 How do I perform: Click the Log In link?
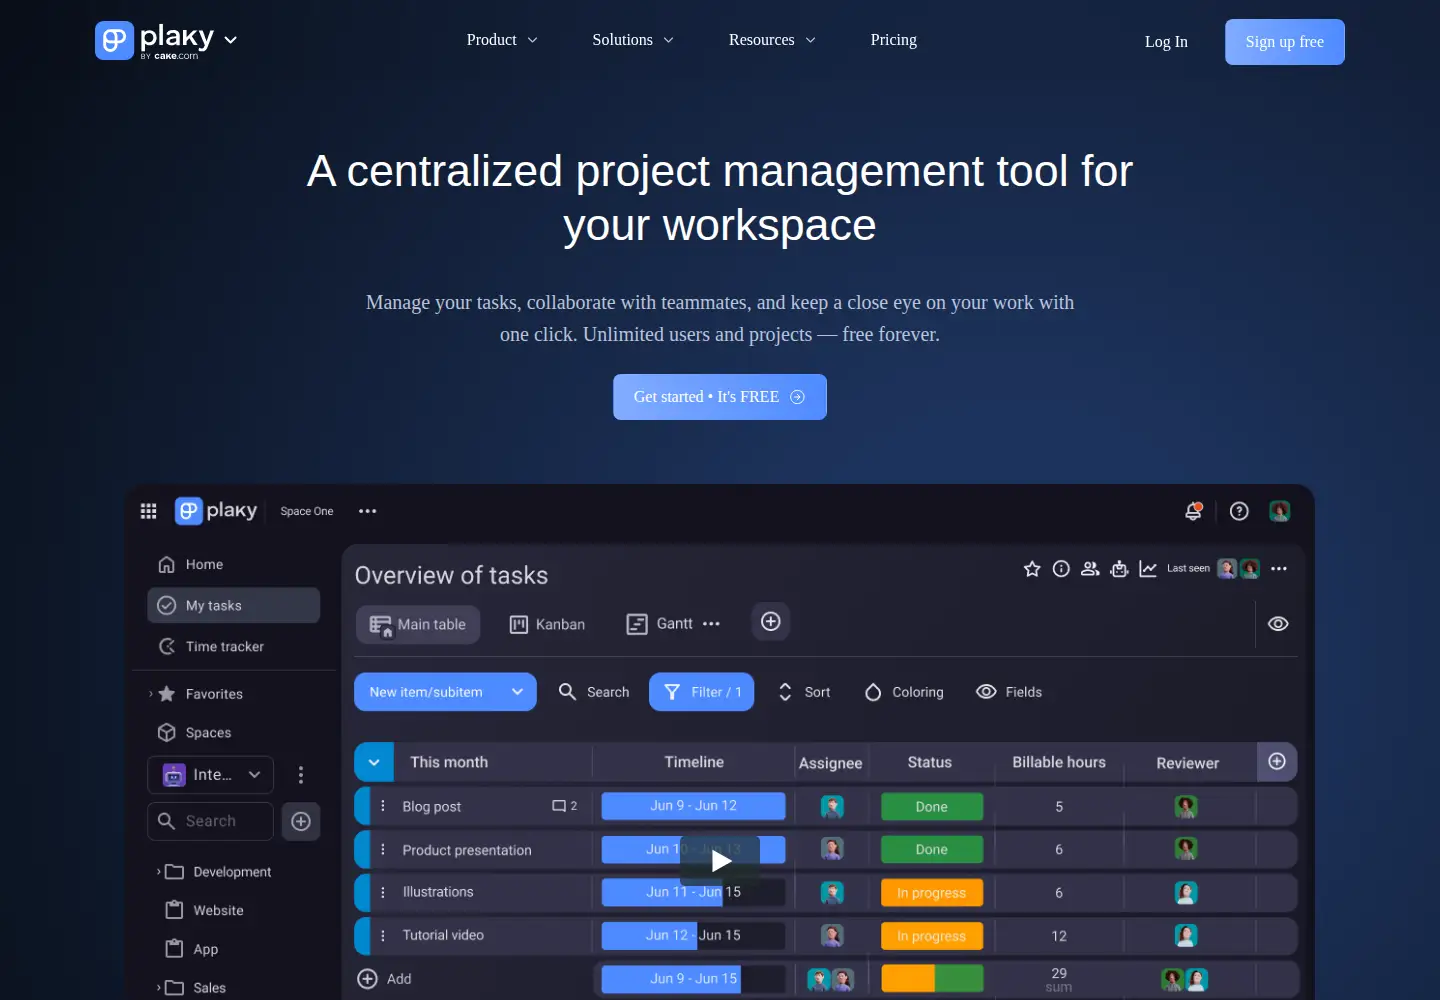click(x=1166, y=42)
